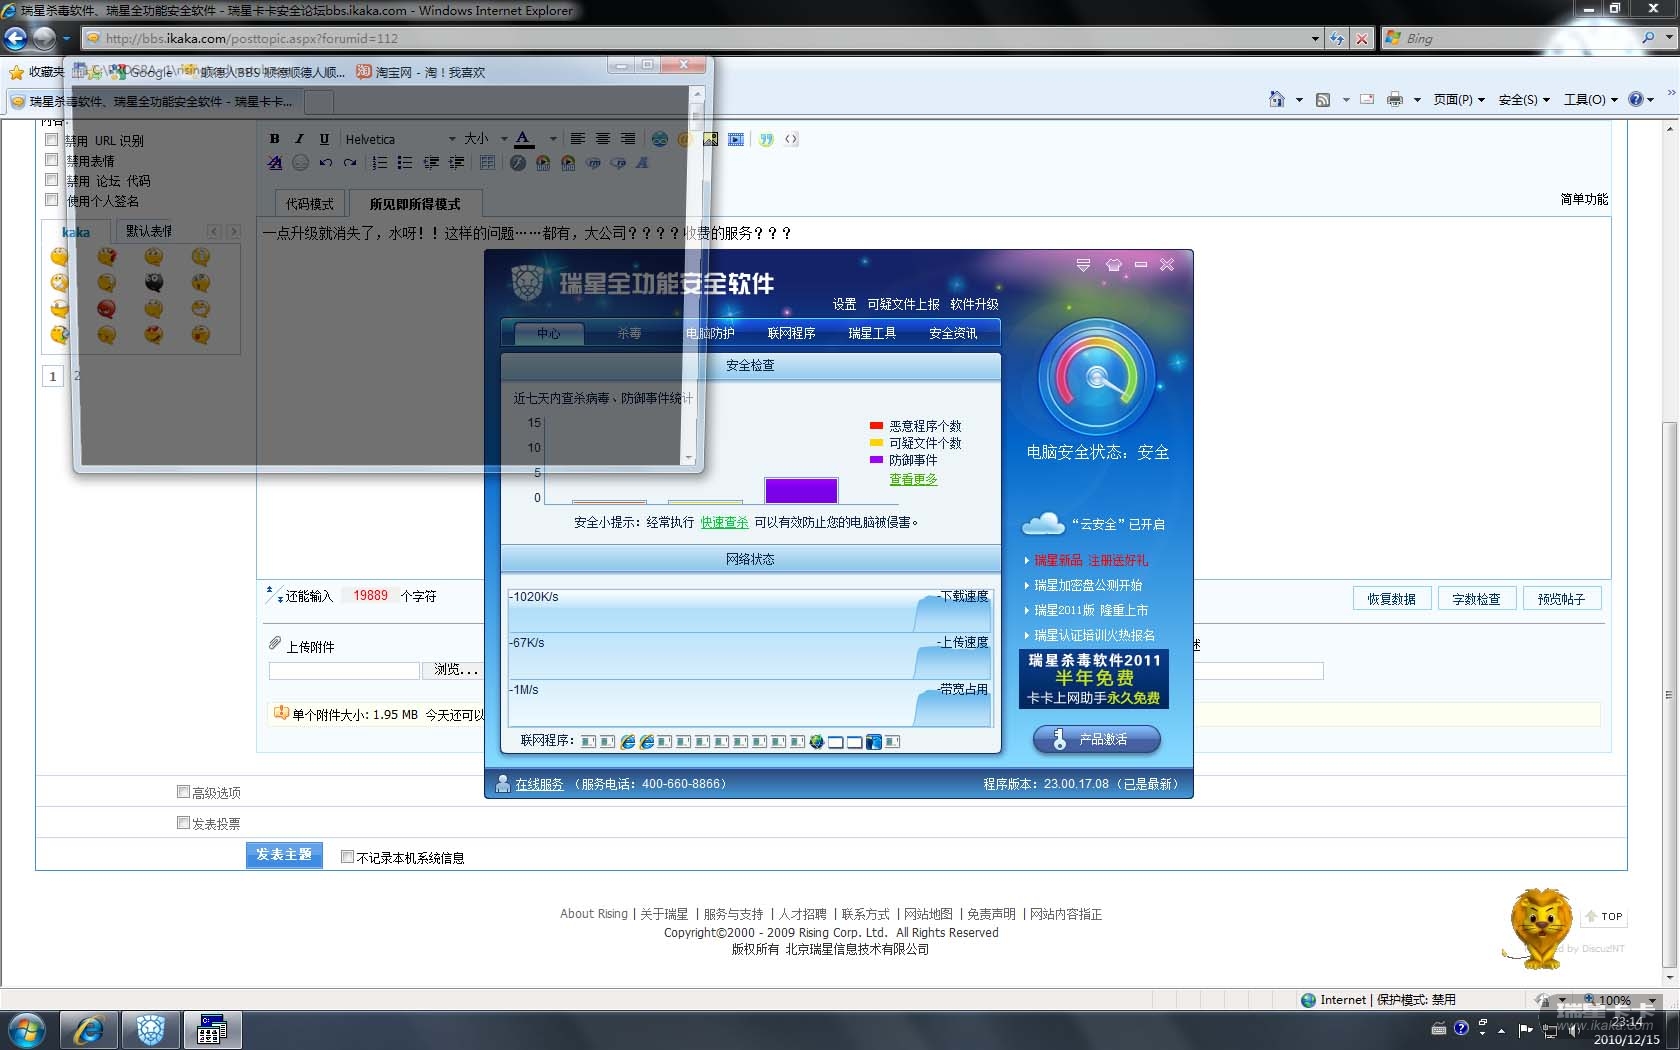Check the 不记录本机系统信息 checkbox
This screenshot has width=1680, height=1050.
[x=347, y=857]
